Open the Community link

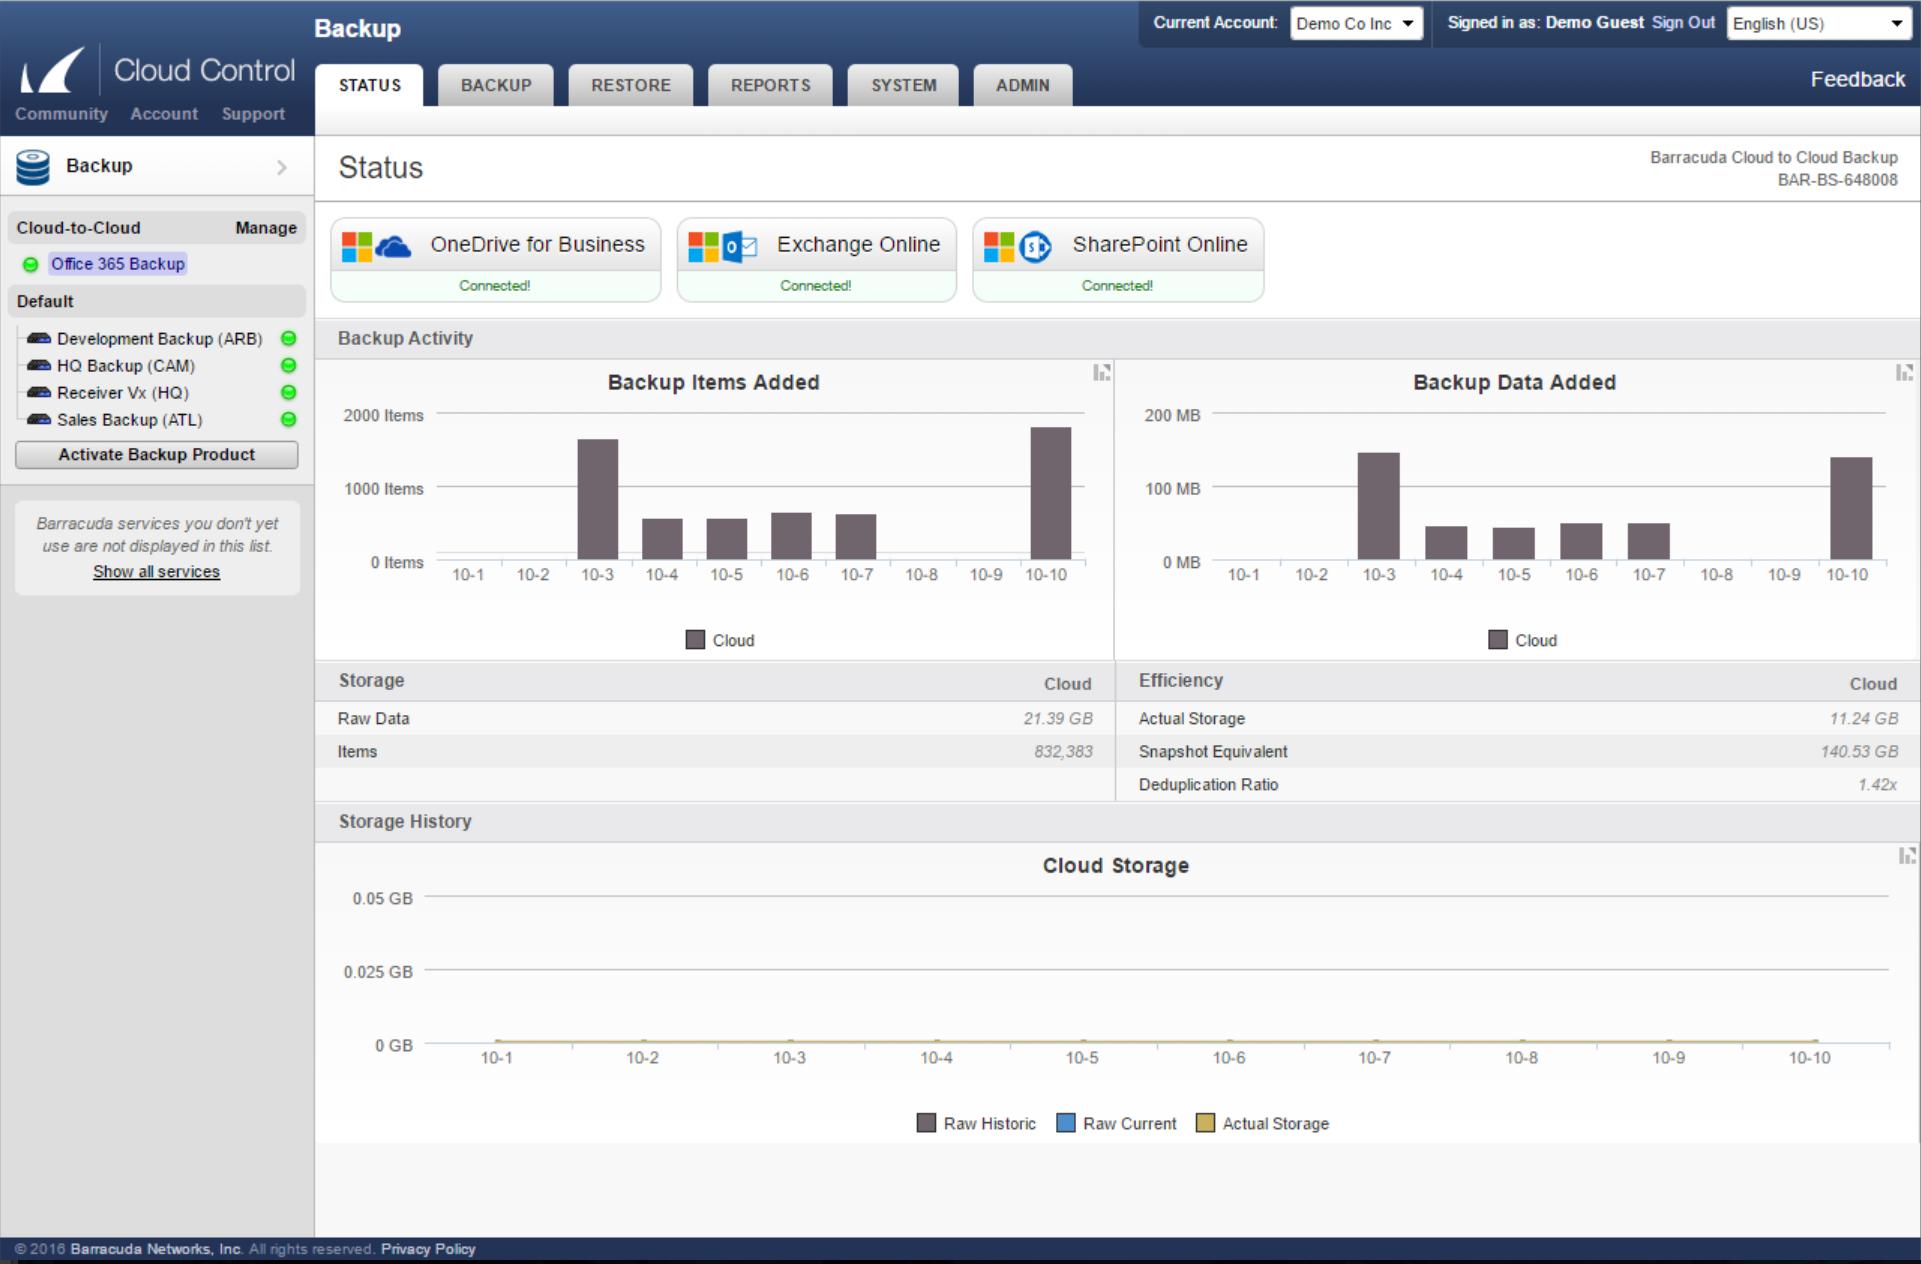coord(61,114)
